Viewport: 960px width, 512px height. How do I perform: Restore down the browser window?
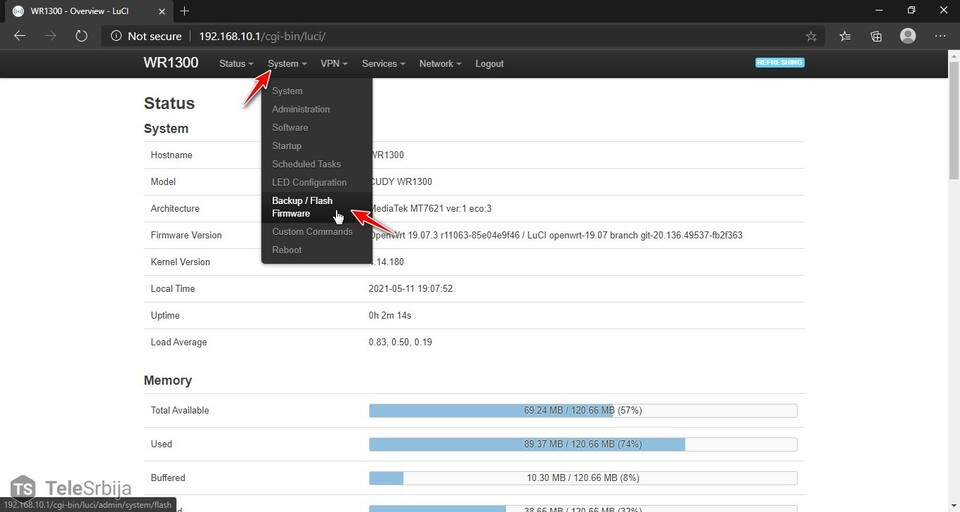coord(911,10)
